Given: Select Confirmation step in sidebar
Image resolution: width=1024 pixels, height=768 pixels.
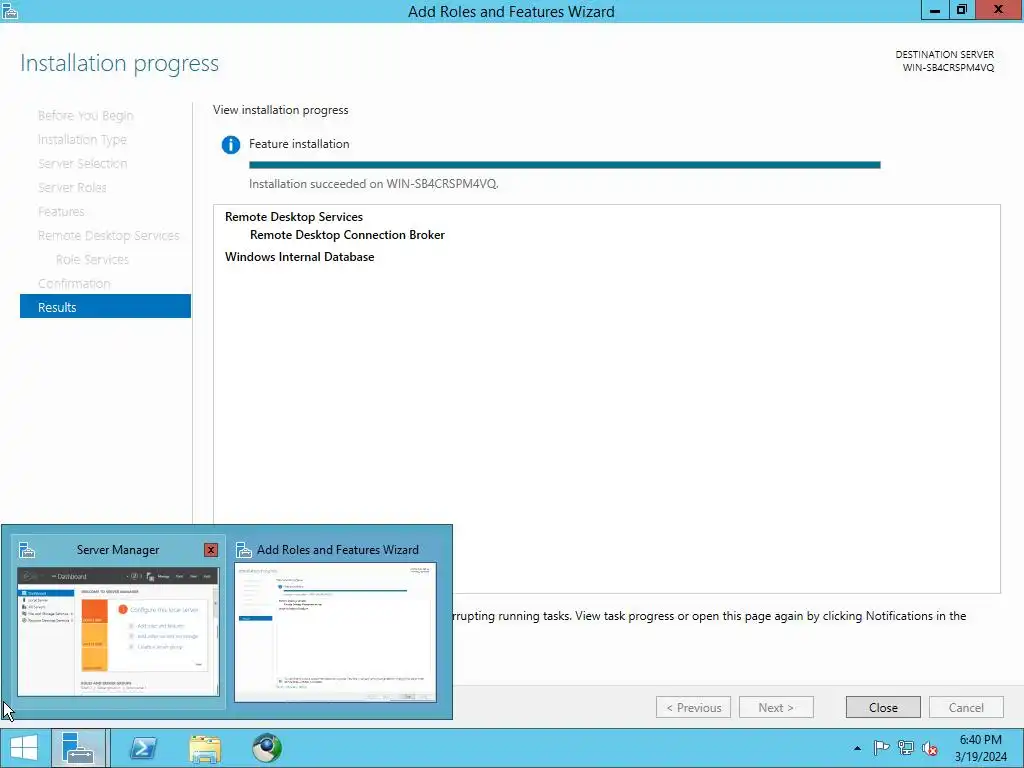Looking at the screenshot, I should coord(74,283).
